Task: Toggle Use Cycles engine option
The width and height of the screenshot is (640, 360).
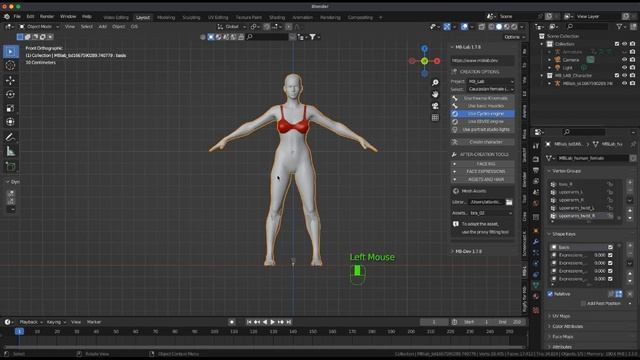Action: [482, 113]
